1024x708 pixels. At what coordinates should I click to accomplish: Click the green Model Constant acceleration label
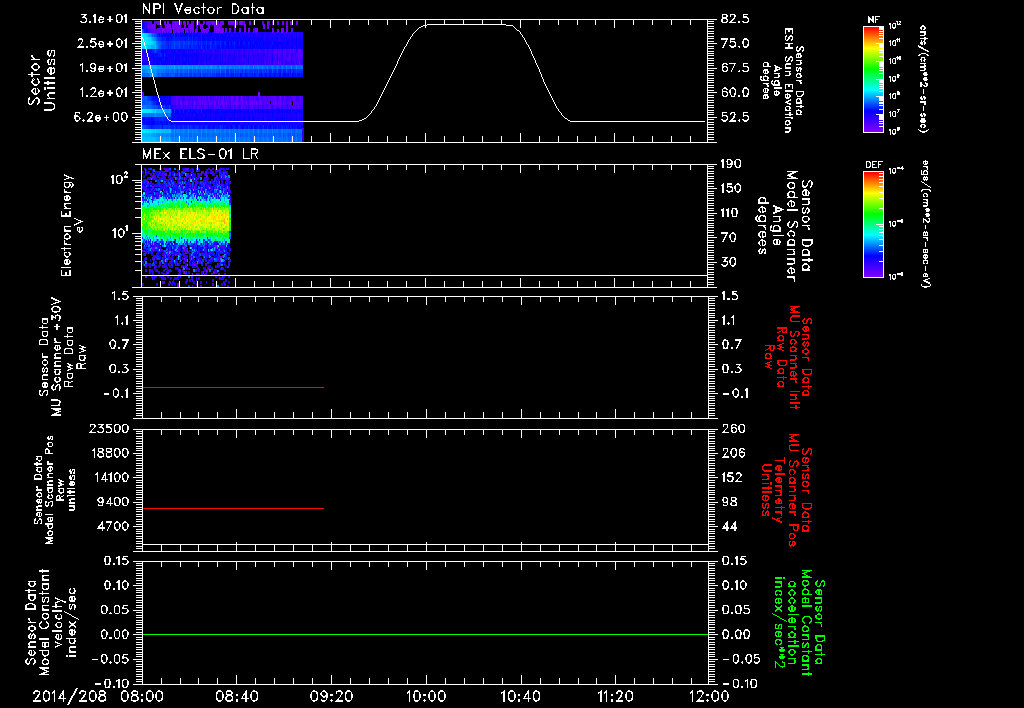click(798, 623)
